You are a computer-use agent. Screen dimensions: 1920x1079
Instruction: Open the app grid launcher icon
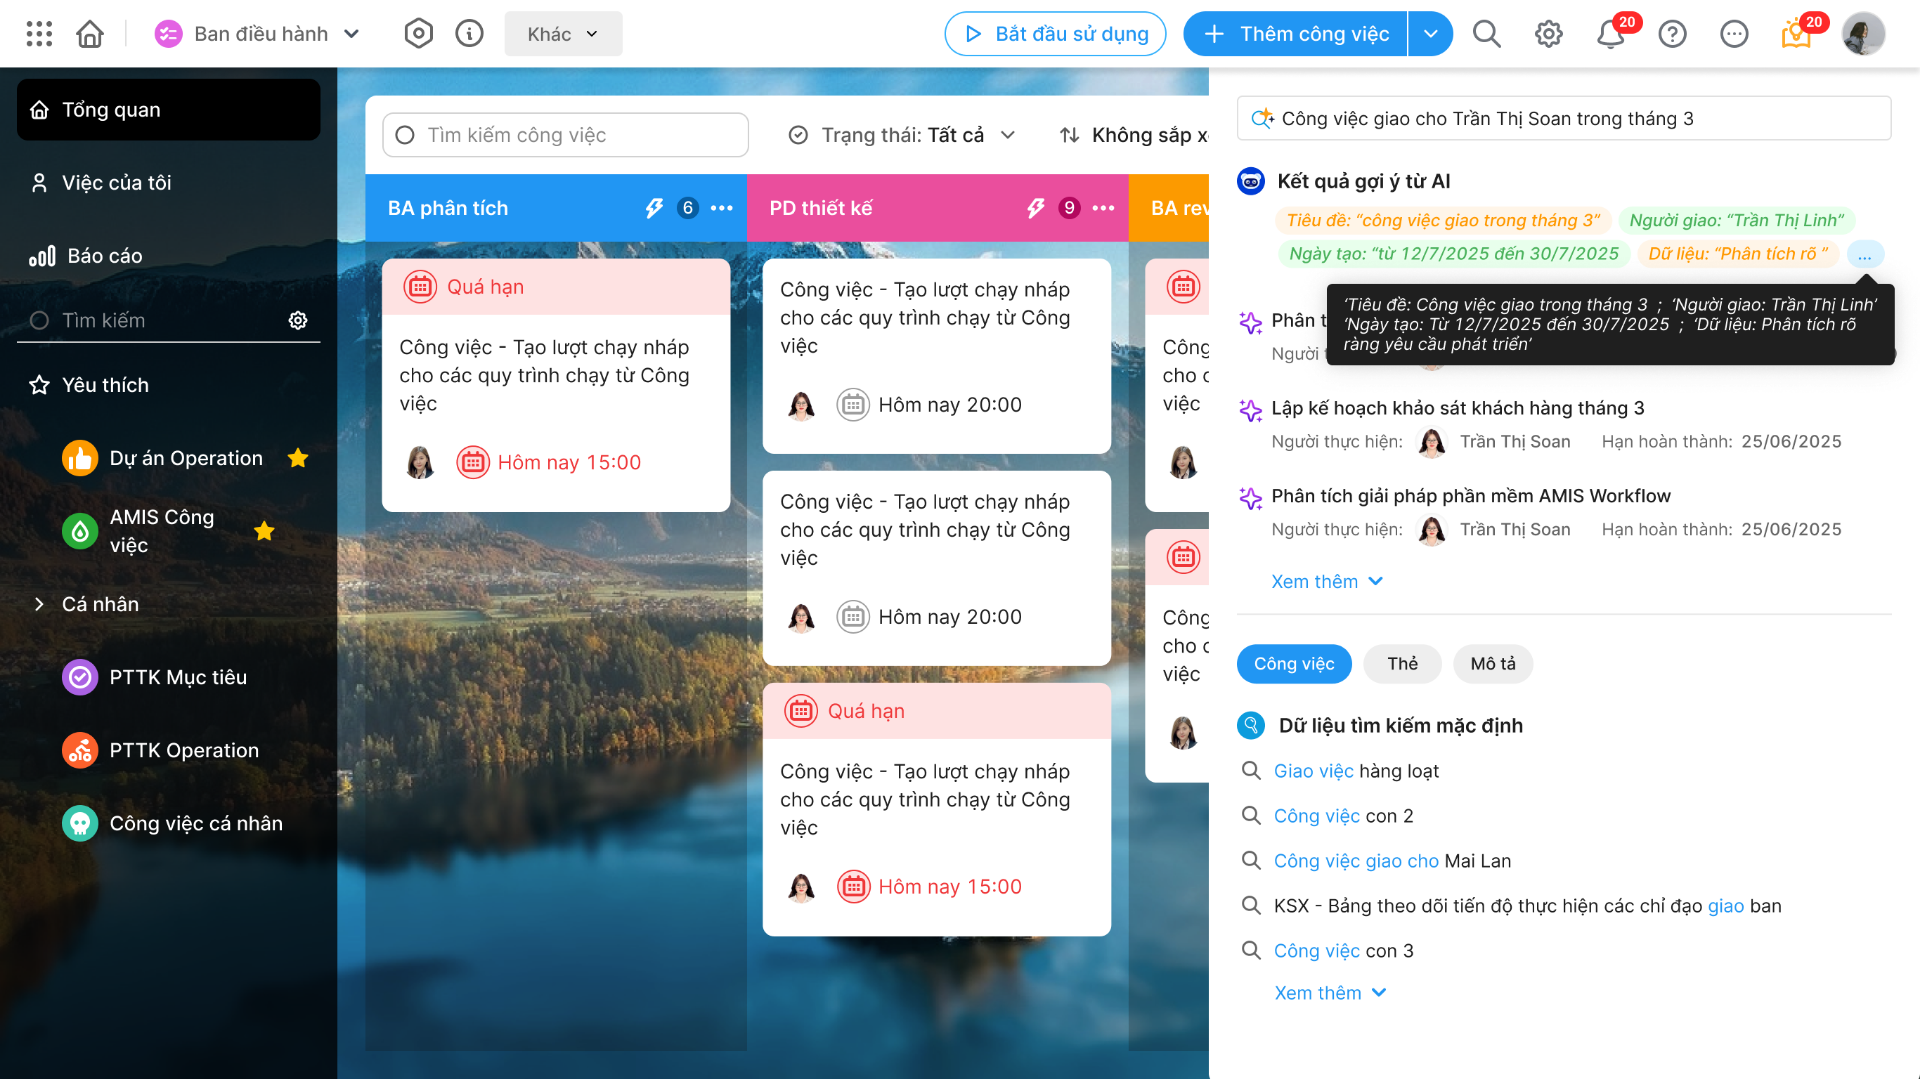tap(39, 34)
